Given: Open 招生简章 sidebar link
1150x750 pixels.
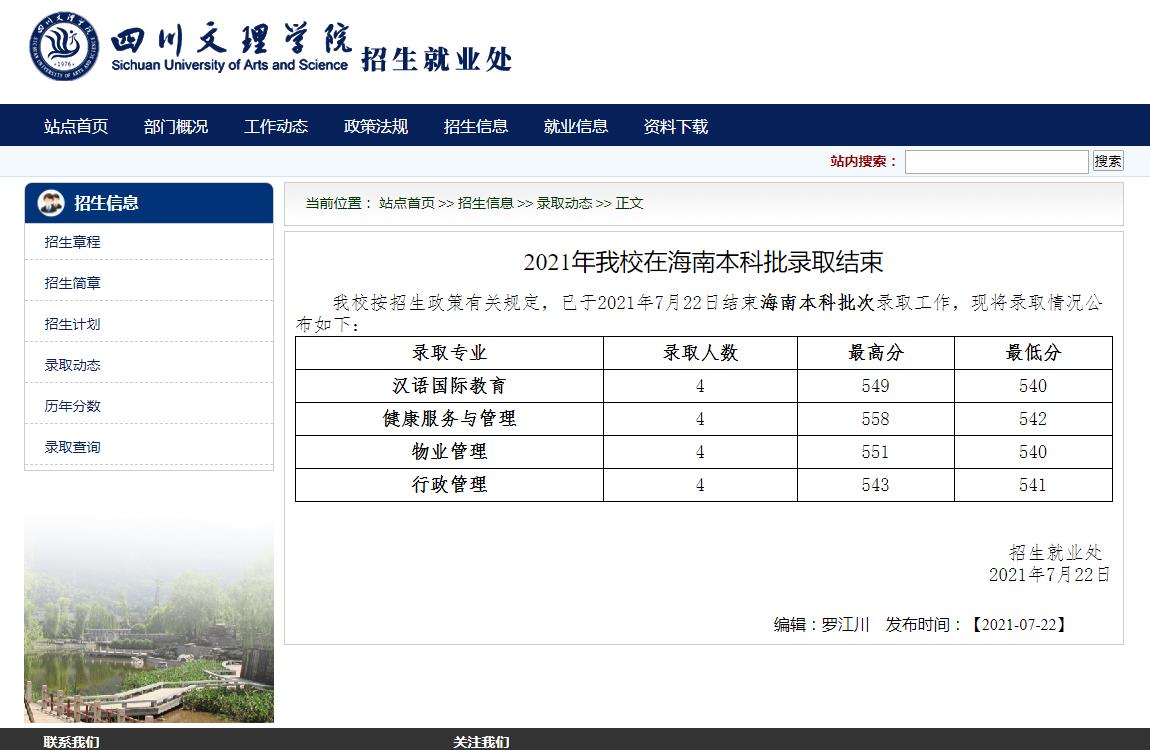Looking at the screenshot, I should (x=73, y=283).
